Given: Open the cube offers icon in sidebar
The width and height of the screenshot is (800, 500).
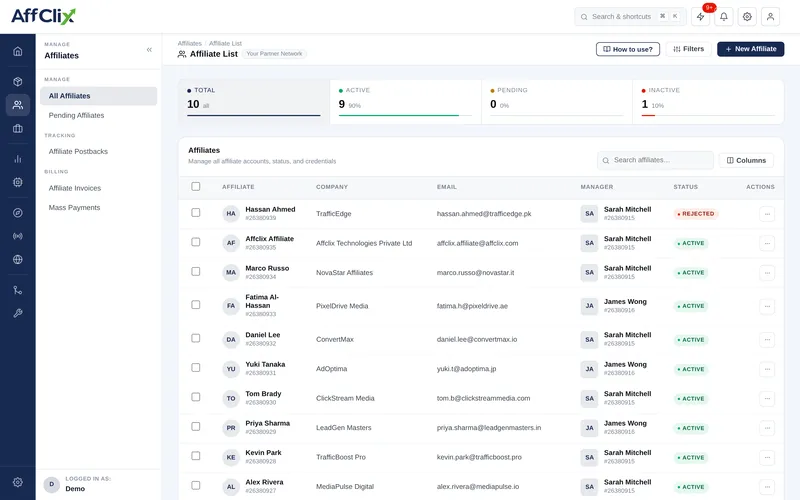Looking at the screenshot, I should coord(17,82).
